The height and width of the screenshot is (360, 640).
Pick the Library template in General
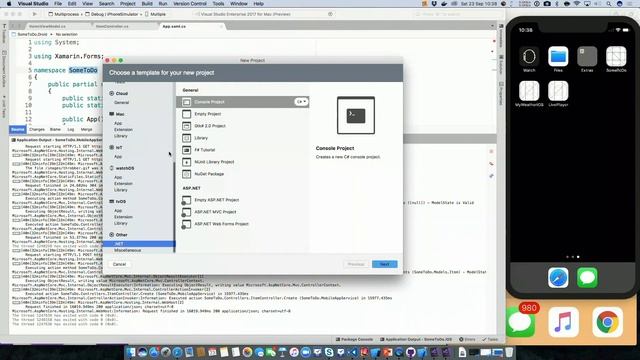tap(242, 138)
